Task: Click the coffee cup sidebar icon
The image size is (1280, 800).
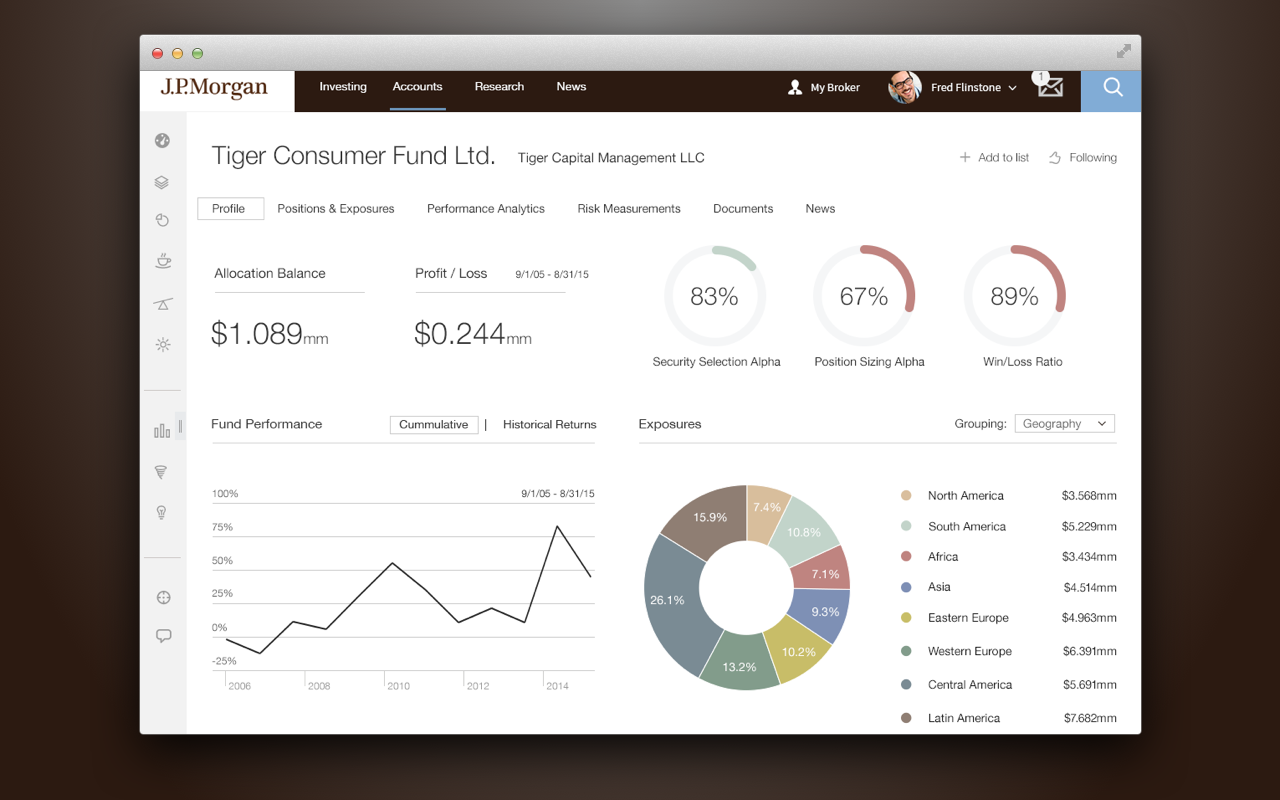Action: (162, 262)
